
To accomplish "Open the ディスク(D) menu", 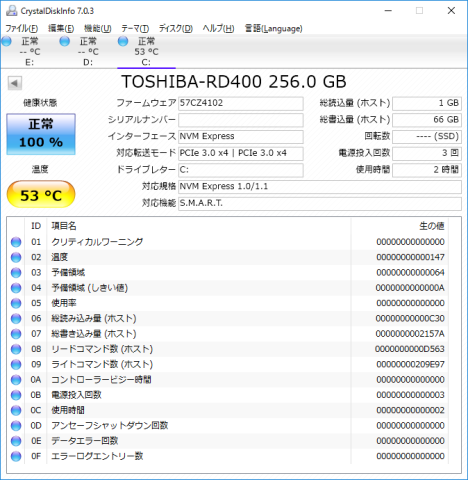I will pos(176,28).
